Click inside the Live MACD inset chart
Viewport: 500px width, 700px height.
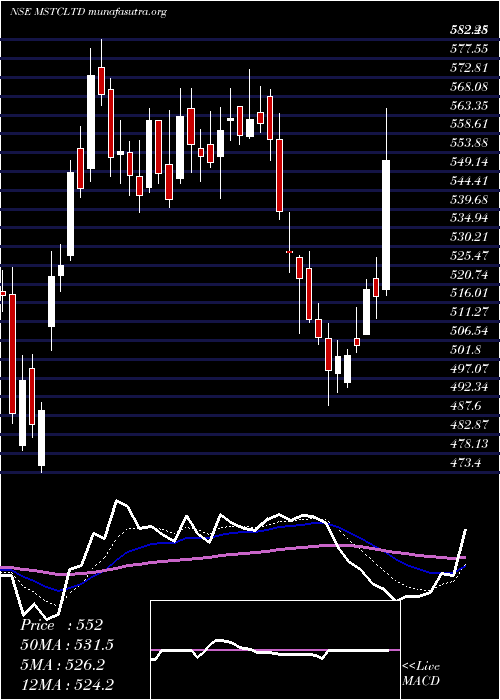pyautogui.click(x=275, y=650)
